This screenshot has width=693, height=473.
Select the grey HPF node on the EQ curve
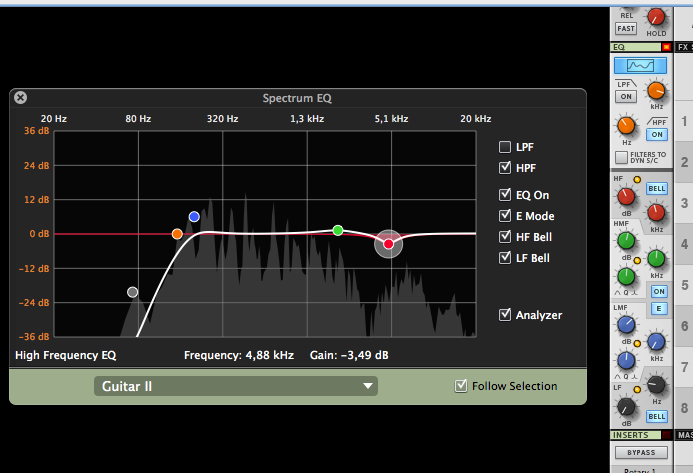point(133,292)
